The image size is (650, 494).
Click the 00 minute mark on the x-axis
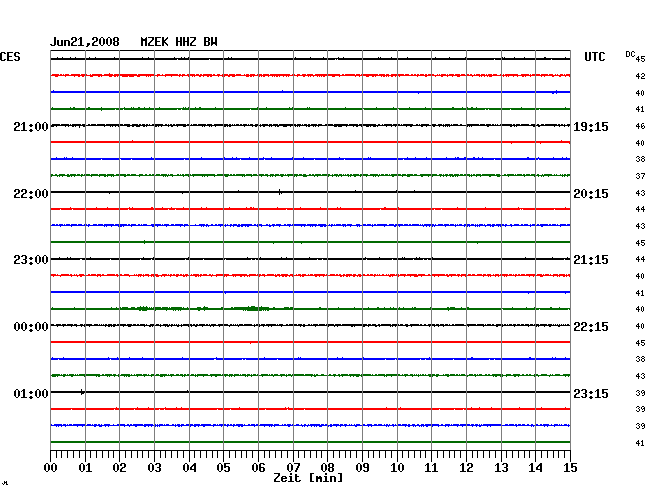(51, 468)
